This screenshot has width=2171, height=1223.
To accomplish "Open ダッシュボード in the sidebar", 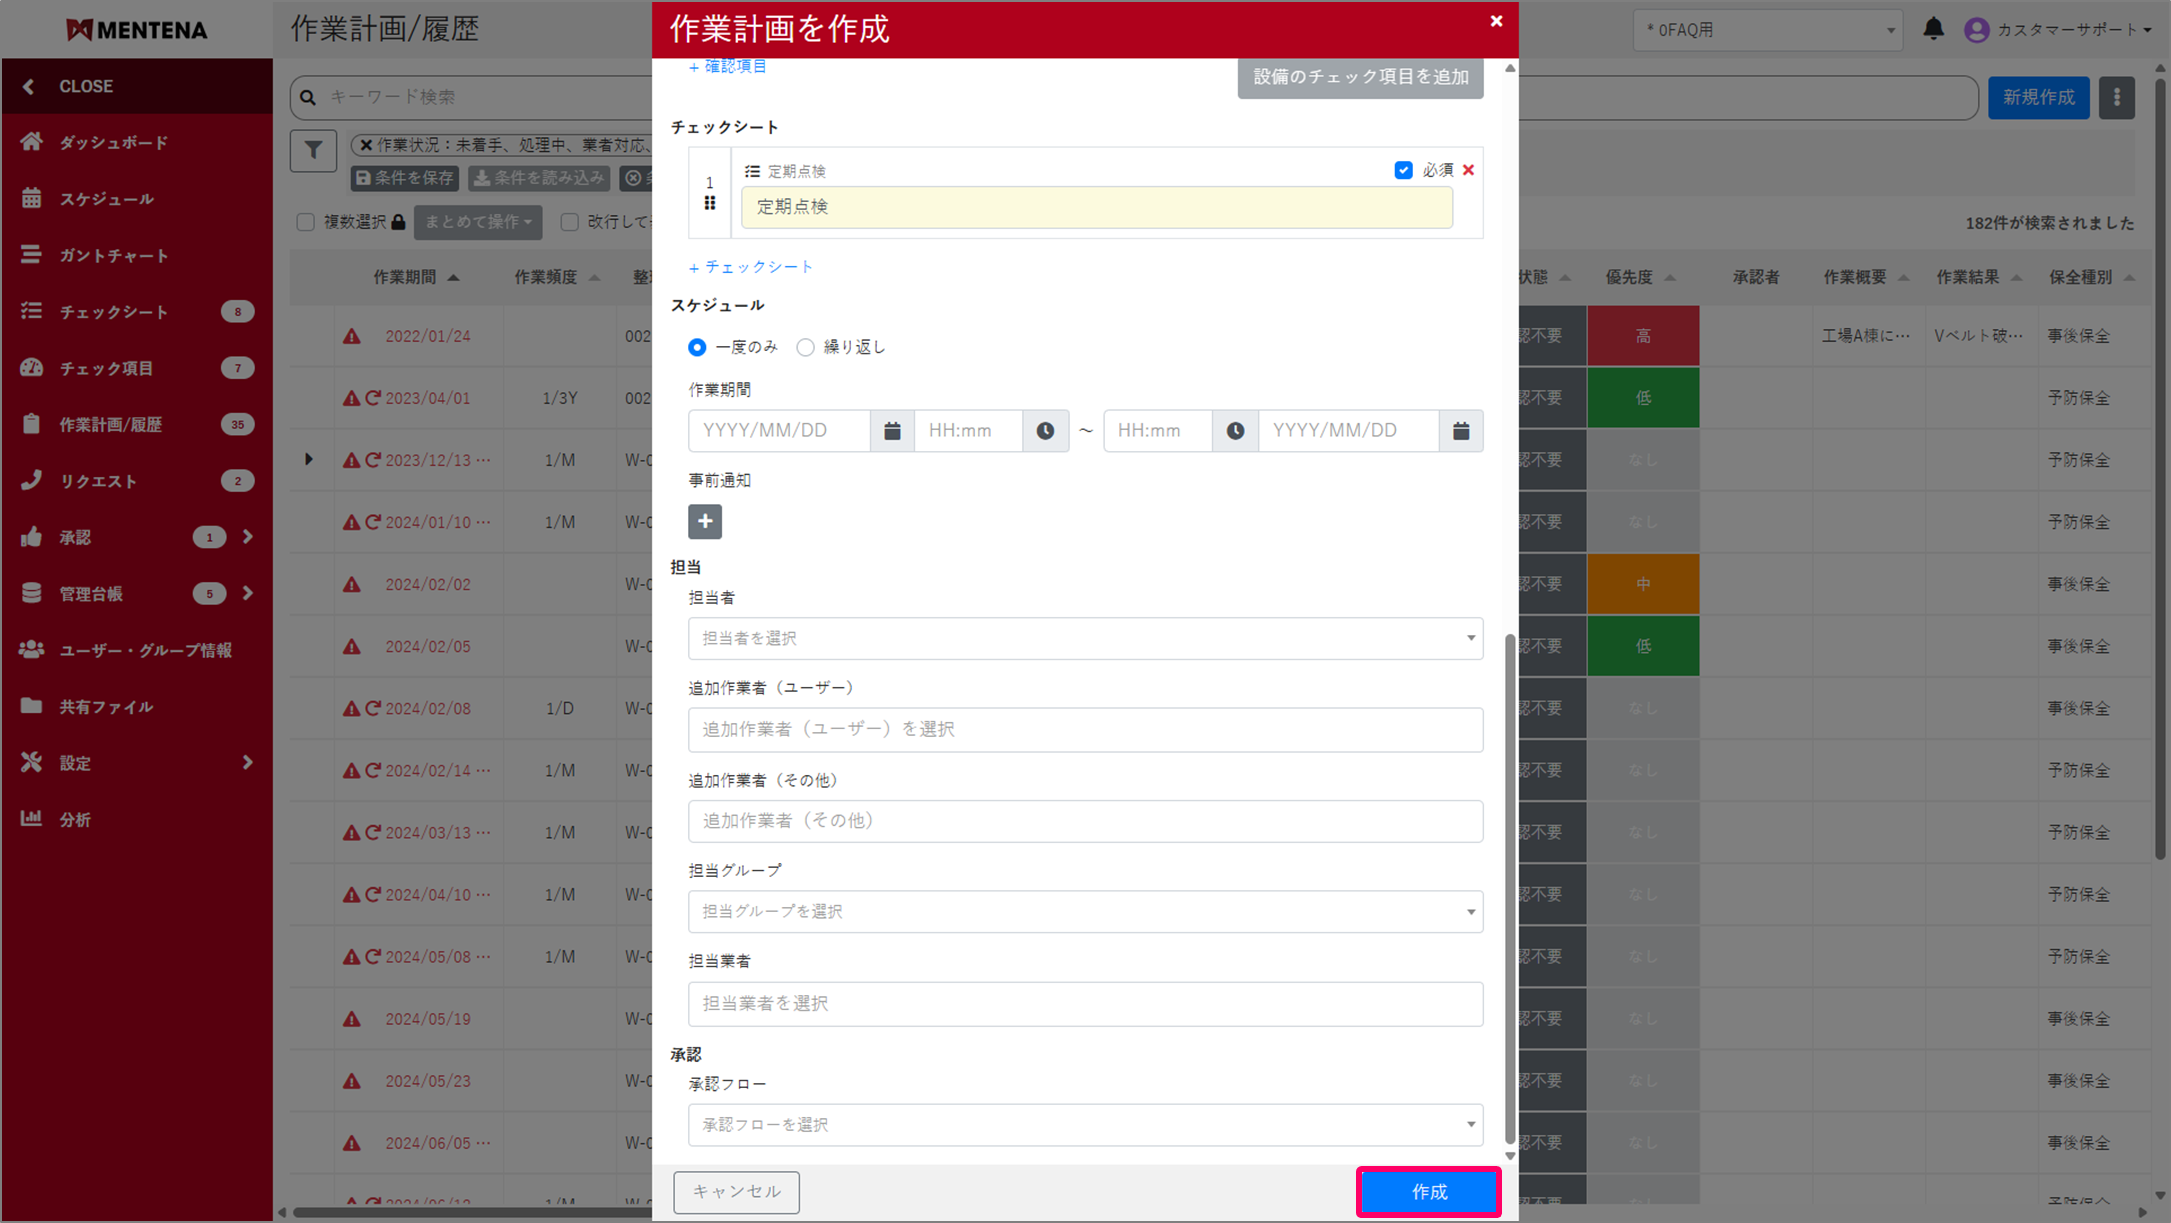I will (x=113, y=142).
